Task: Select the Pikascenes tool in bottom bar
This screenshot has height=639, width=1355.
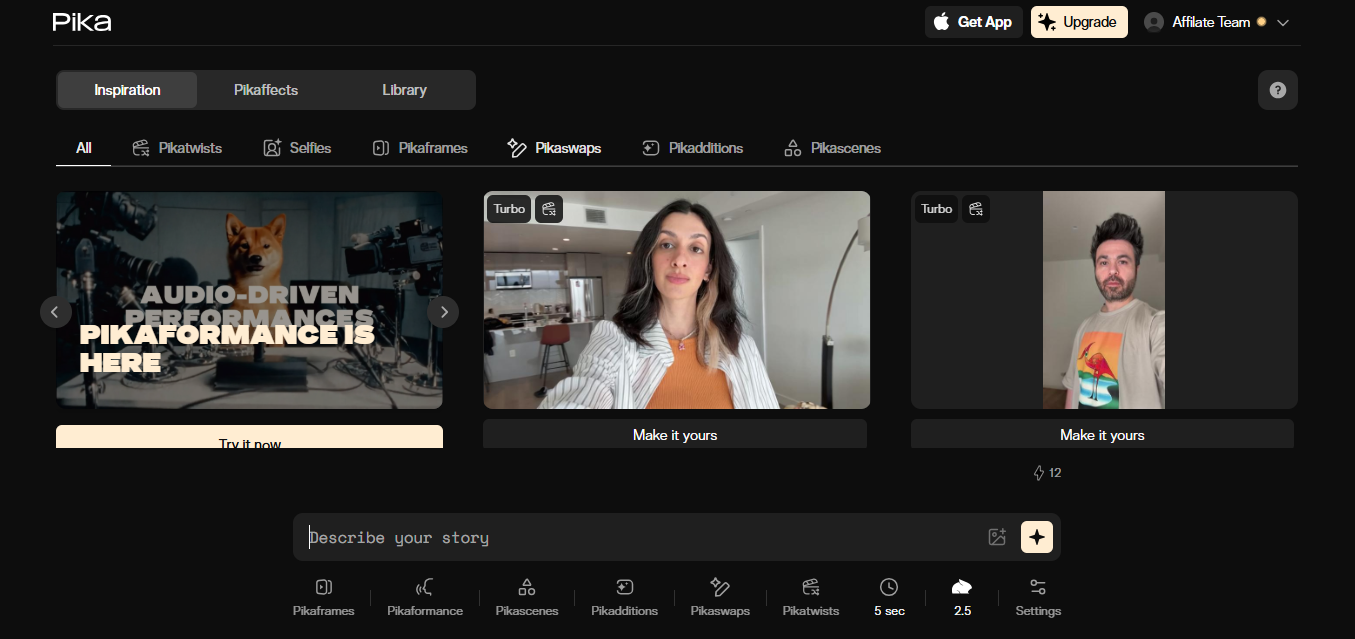Action: tap(527, 597)
